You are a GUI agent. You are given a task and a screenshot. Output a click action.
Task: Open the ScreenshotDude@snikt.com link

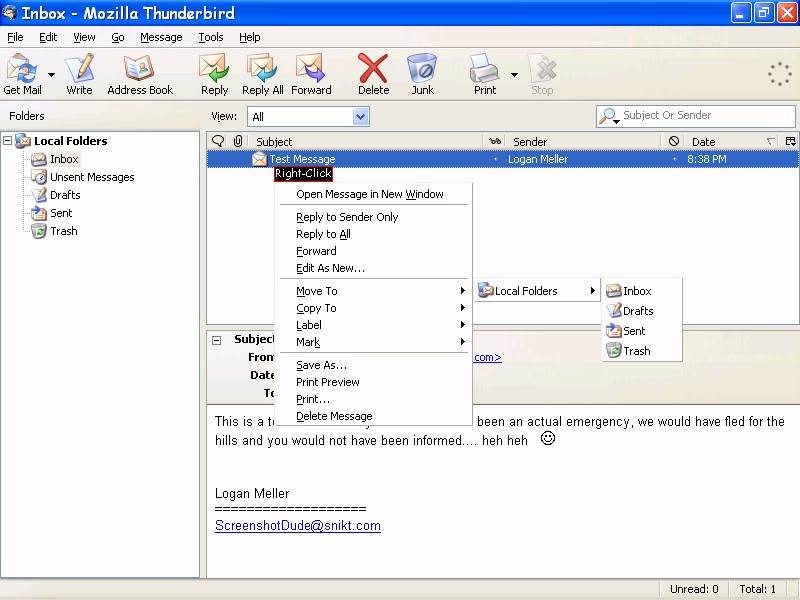[298, 526]
